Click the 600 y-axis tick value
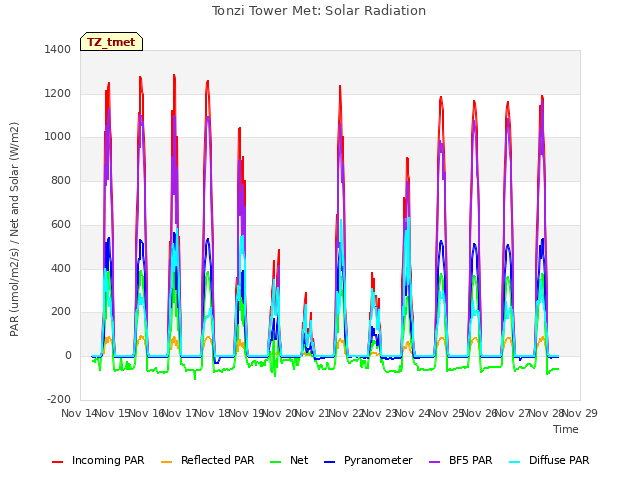This screenshot has width=640, height=480. [x=61, y=224]
